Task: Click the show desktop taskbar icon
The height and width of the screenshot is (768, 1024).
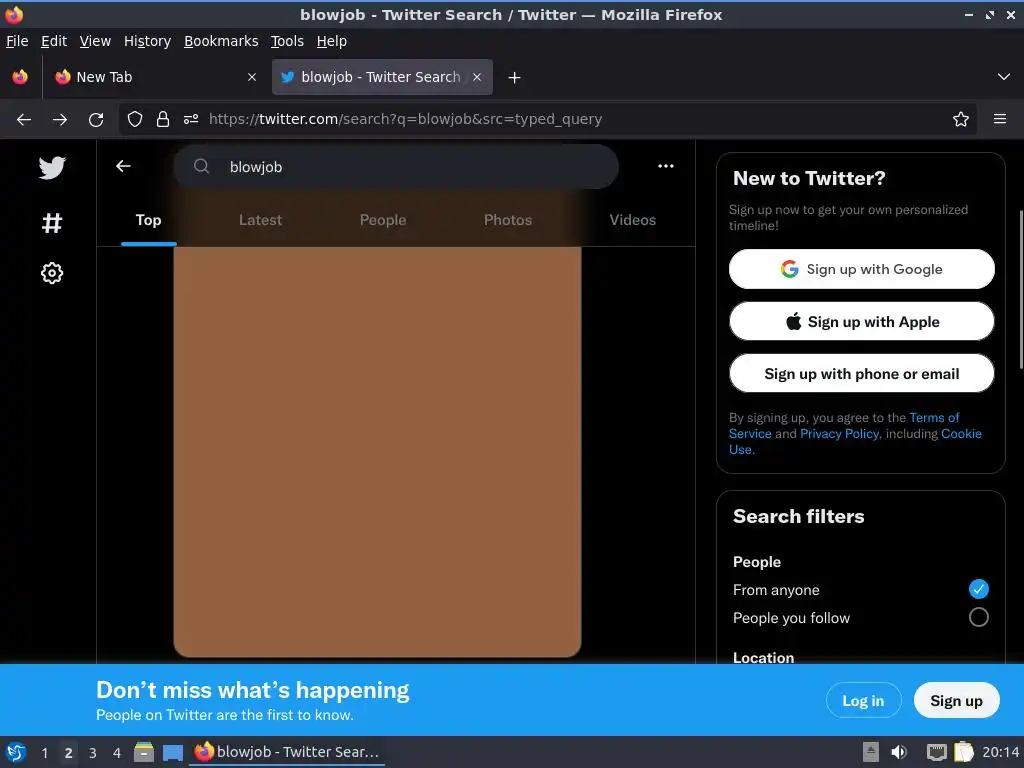Action: click(173, 752)
